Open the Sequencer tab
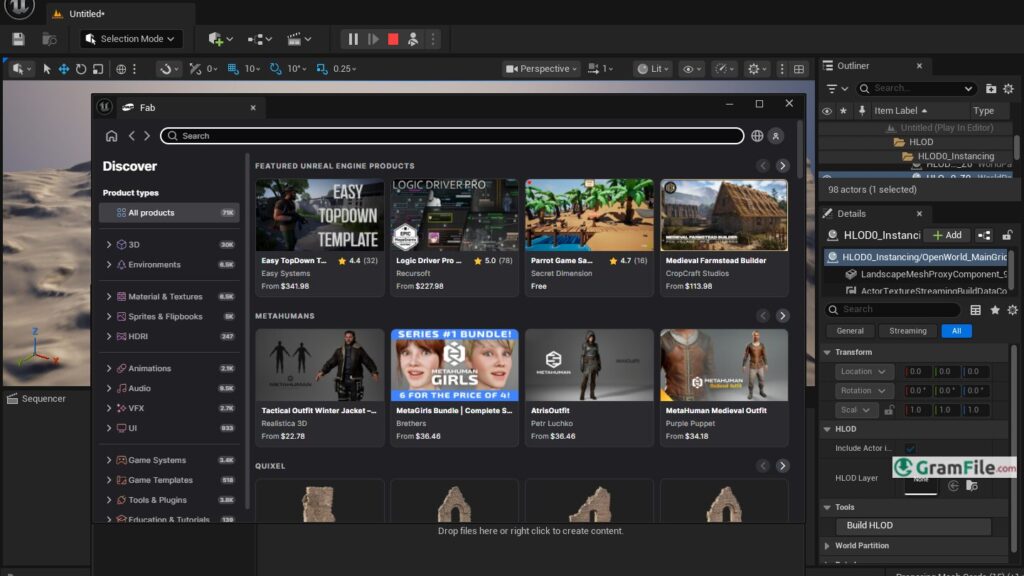1024x576 pixels. (37, 399)
